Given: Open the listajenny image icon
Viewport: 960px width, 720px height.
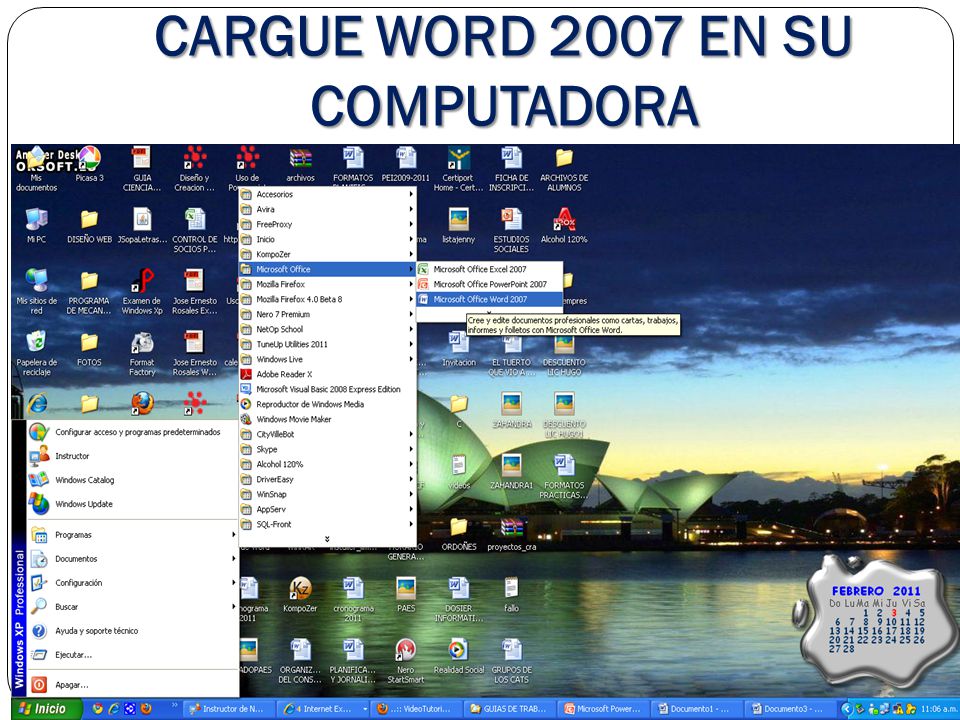Looking at the screenshot, I should point(459,225).
